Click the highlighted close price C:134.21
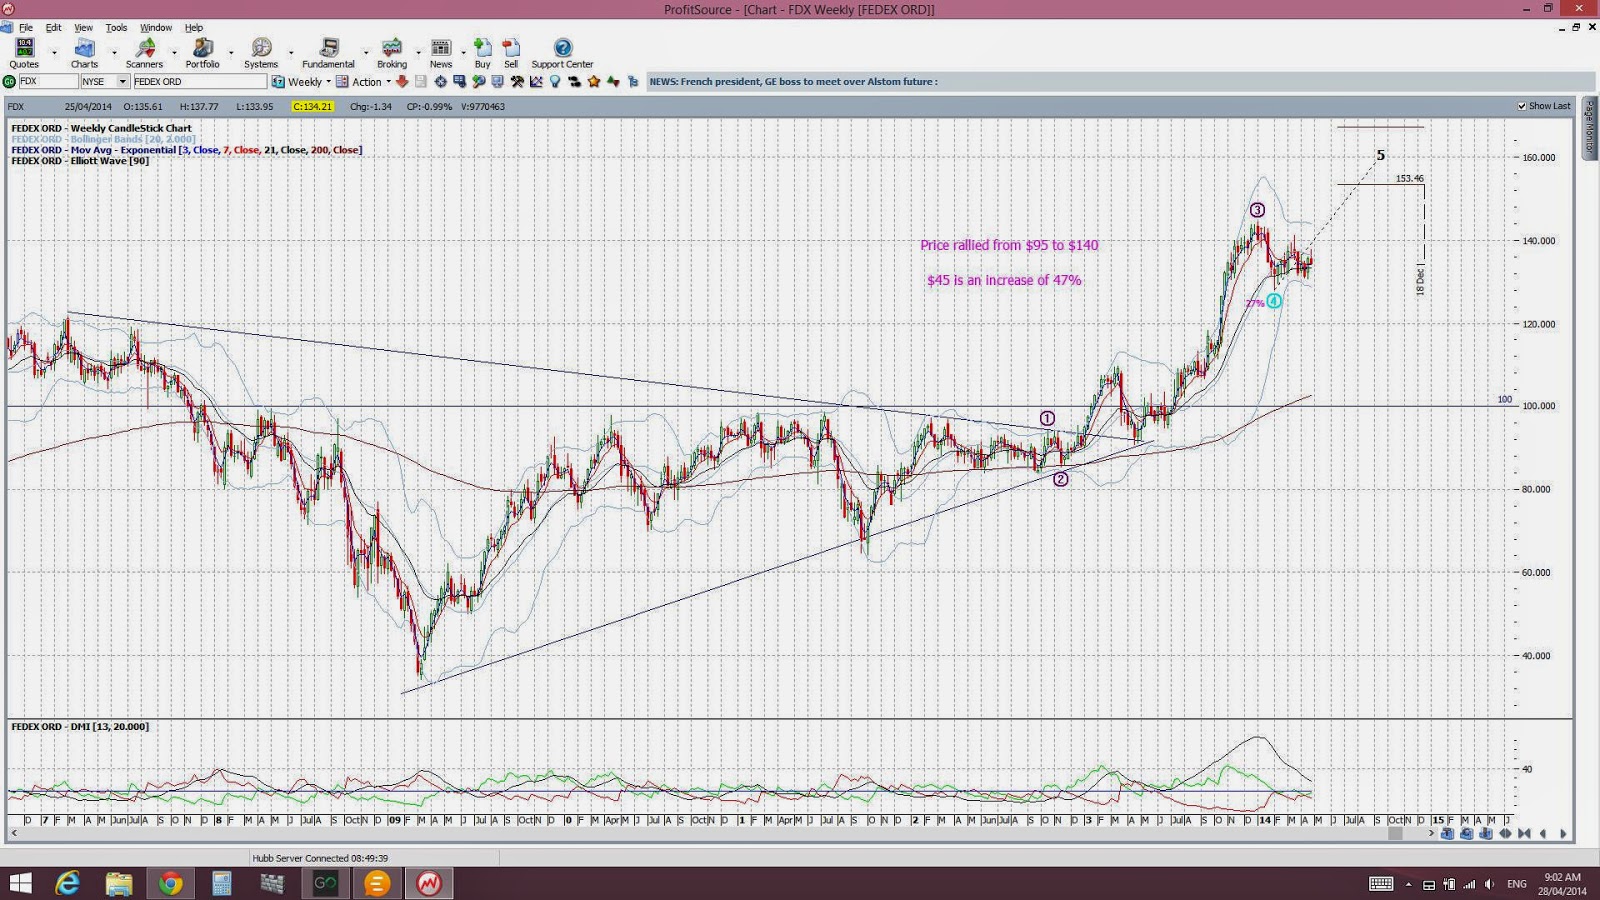1600x900 pixels. pyautogui.click(x=312, y=106)
